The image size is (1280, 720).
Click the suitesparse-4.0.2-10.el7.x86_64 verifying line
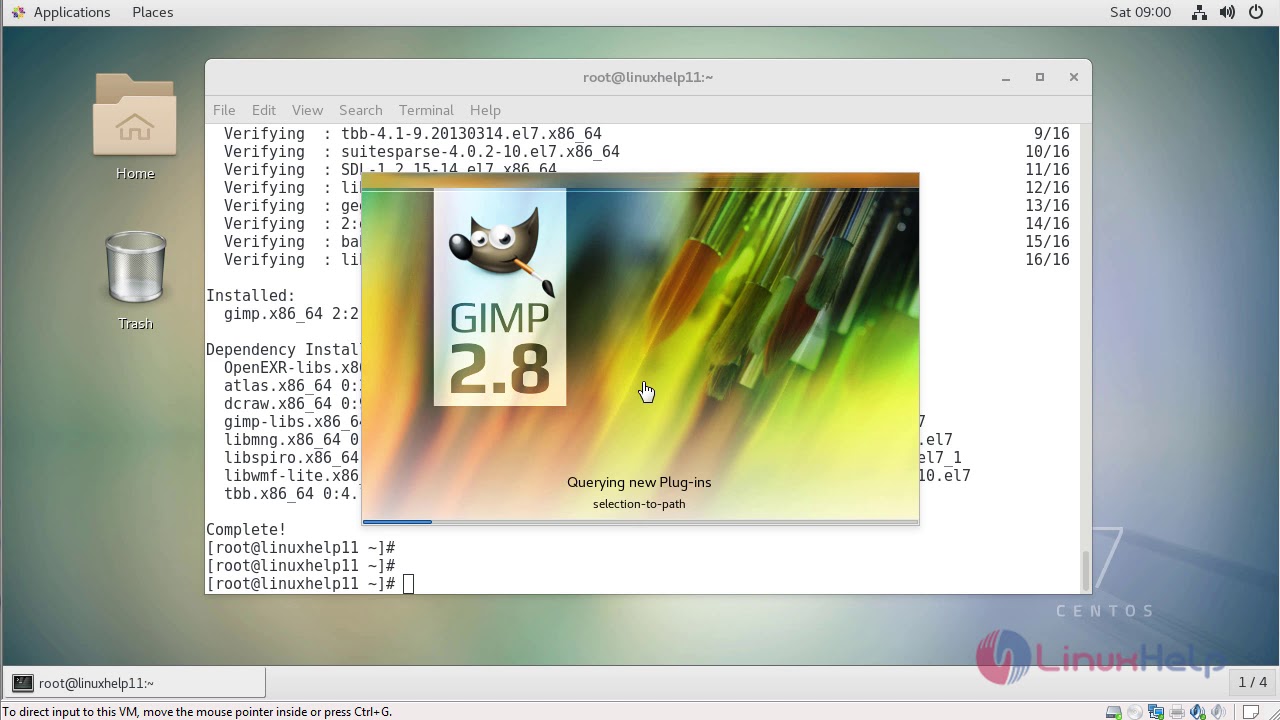point(422,152)
